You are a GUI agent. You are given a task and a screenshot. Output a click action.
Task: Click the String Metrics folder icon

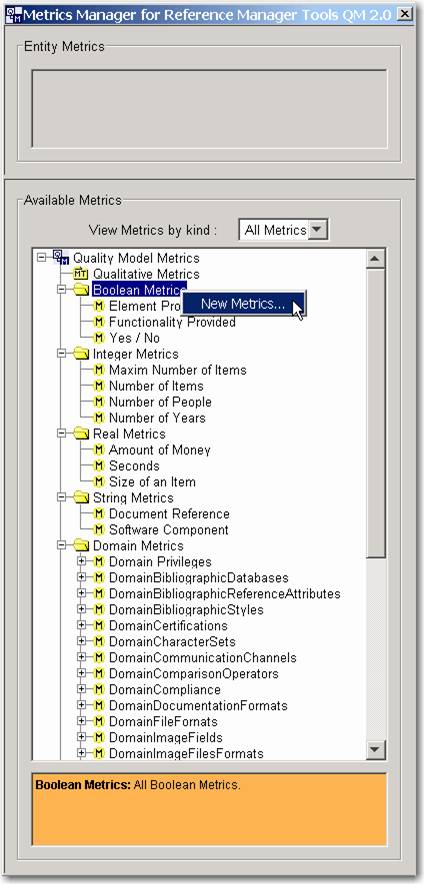tap(82, 498)
